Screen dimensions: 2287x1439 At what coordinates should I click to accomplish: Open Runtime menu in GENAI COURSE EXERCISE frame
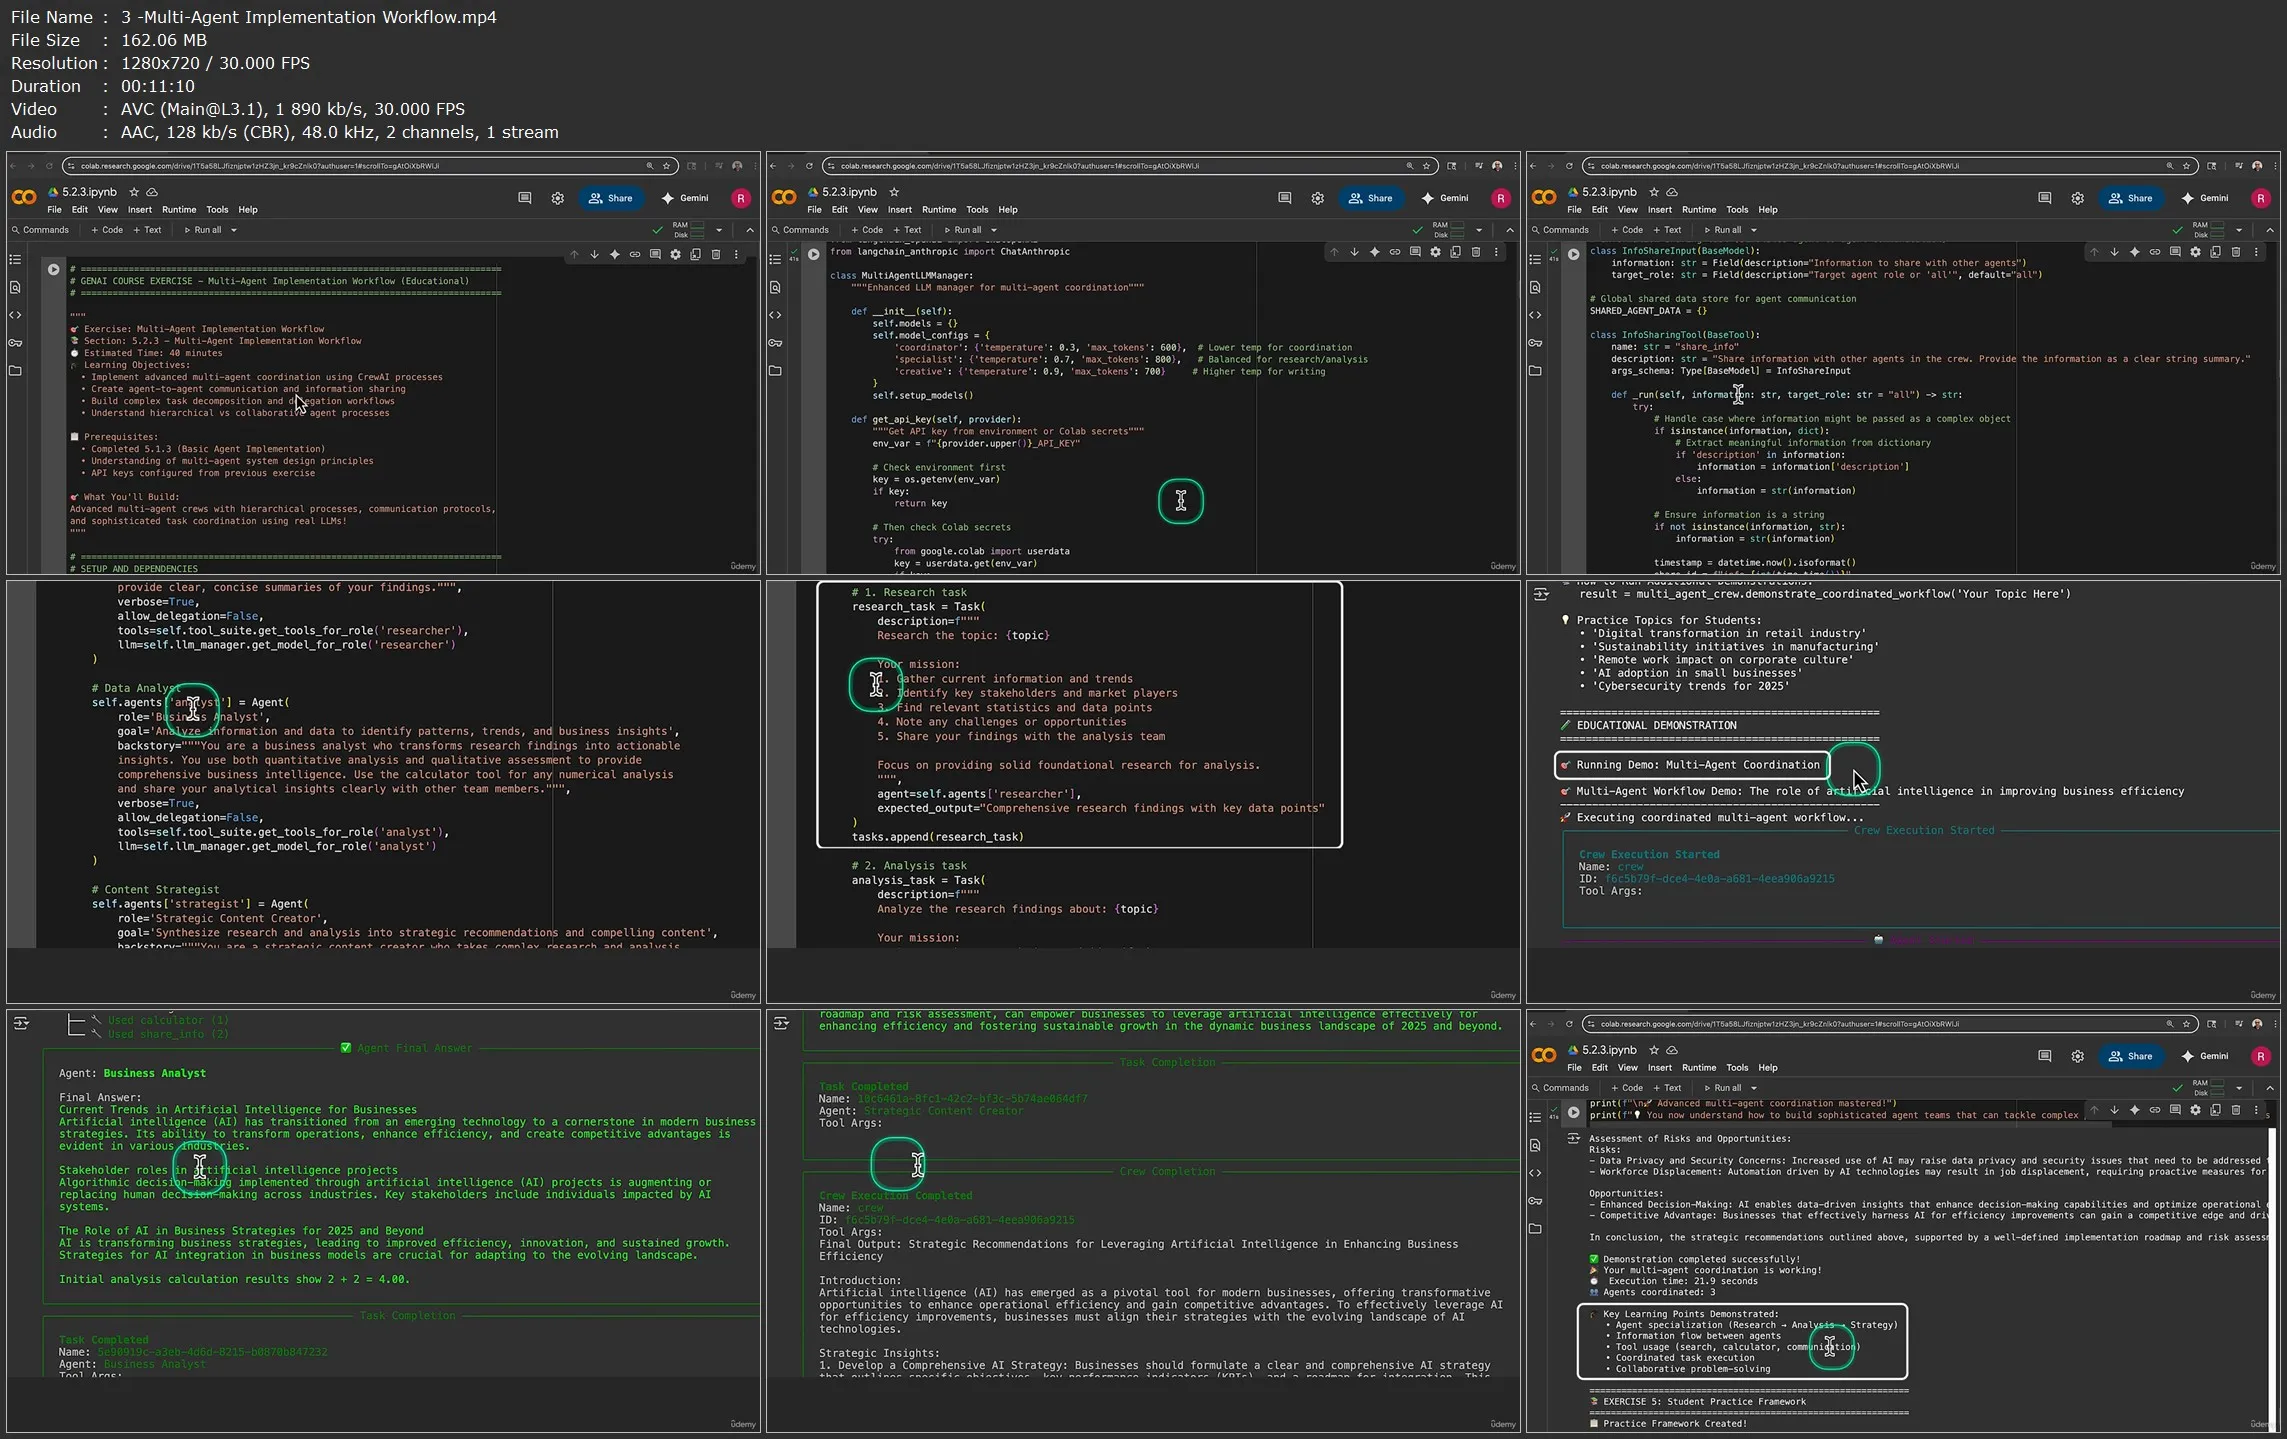point(179,210)
